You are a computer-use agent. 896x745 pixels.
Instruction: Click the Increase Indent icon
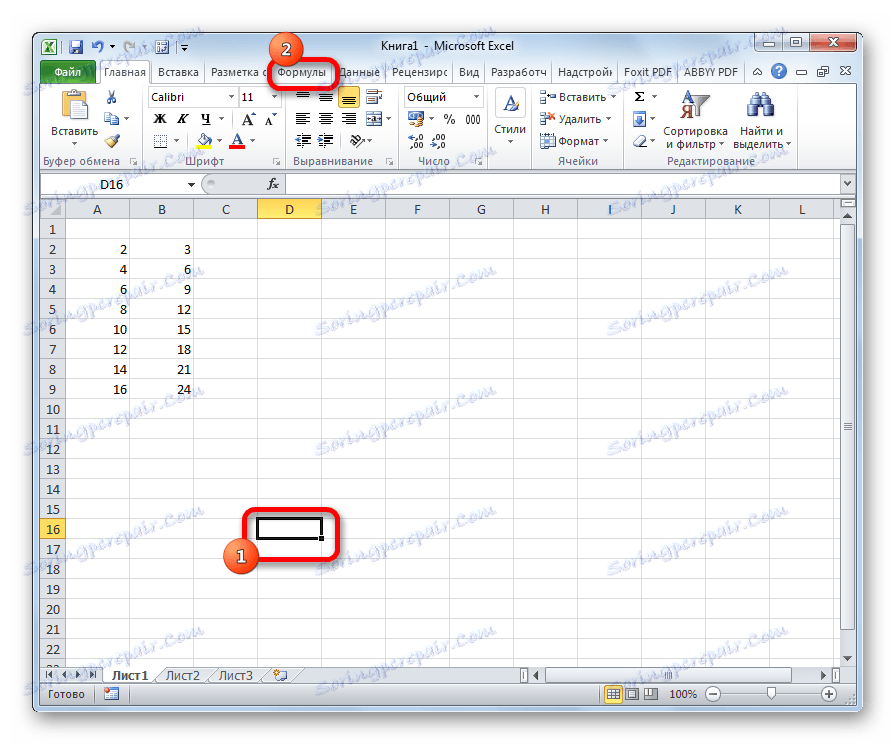[326, 141]
